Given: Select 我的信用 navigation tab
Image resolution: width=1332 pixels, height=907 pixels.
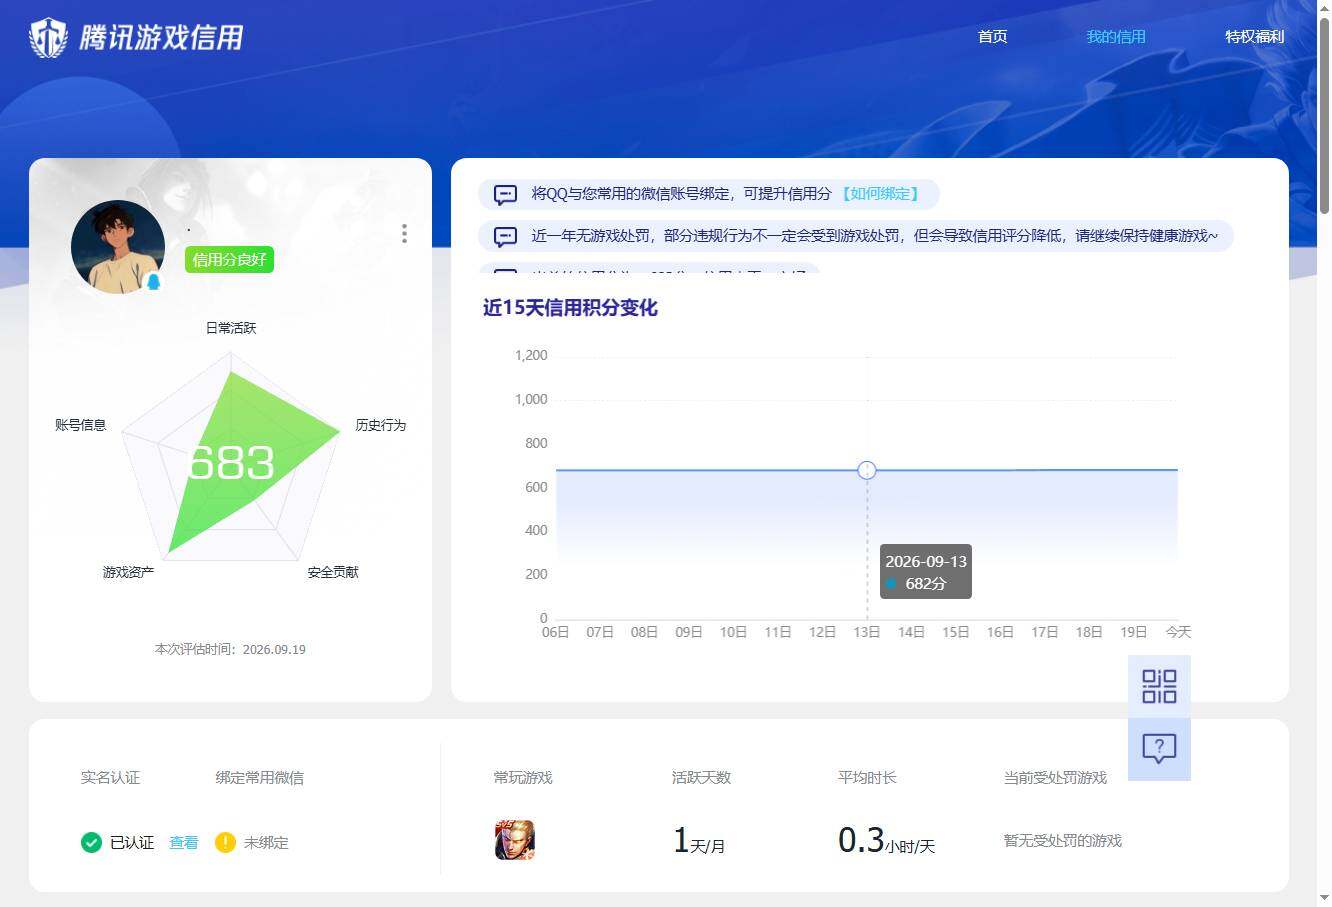Looking at the screenshot, I should [1116, 37].
